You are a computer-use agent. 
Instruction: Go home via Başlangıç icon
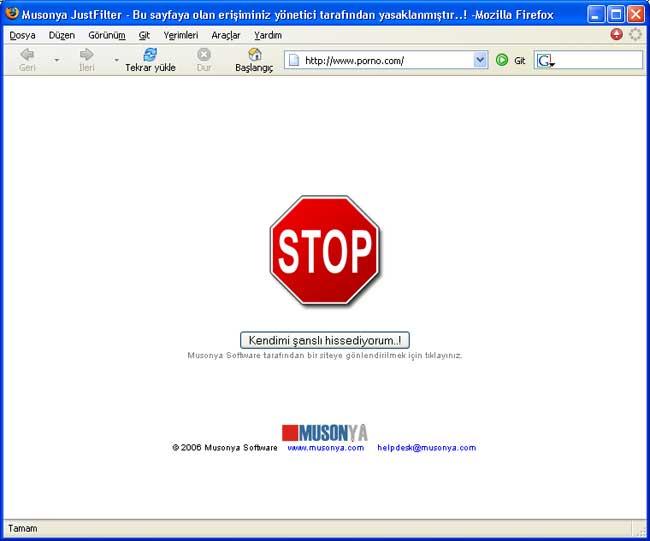point(254,54)
